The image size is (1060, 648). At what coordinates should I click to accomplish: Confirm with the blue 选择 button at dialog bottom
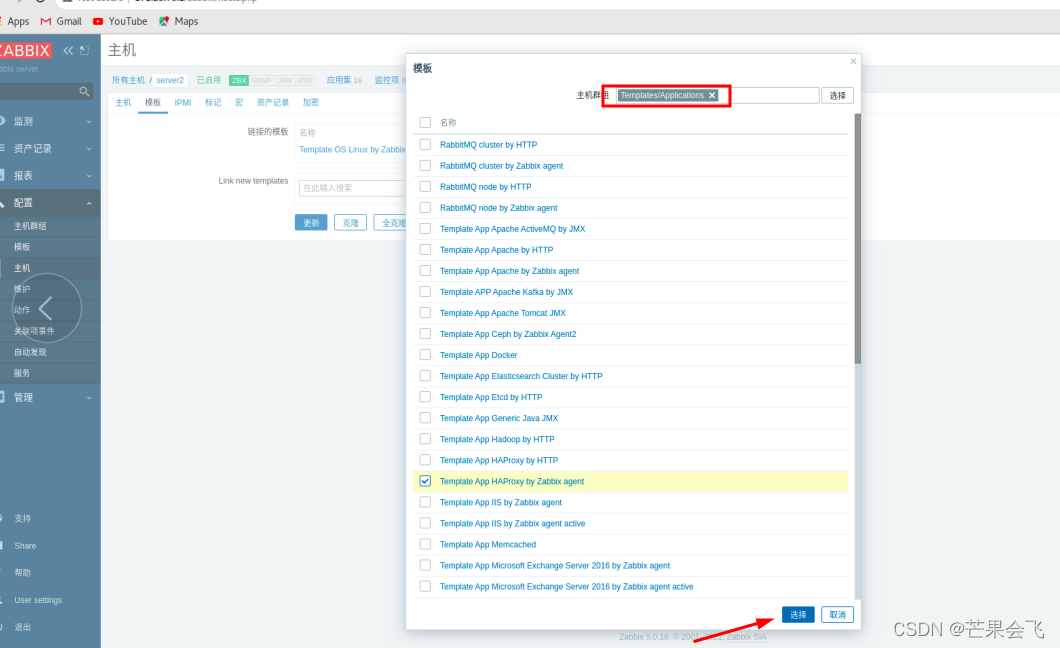point(798,615)
